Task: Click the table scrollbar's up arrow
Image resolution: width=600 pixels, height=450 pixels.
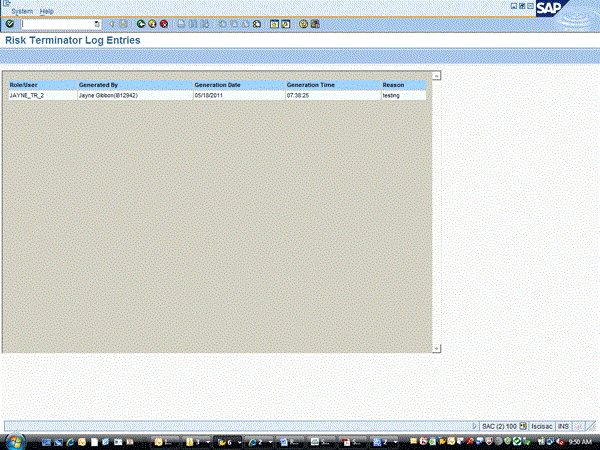Action: coord(436,76)
